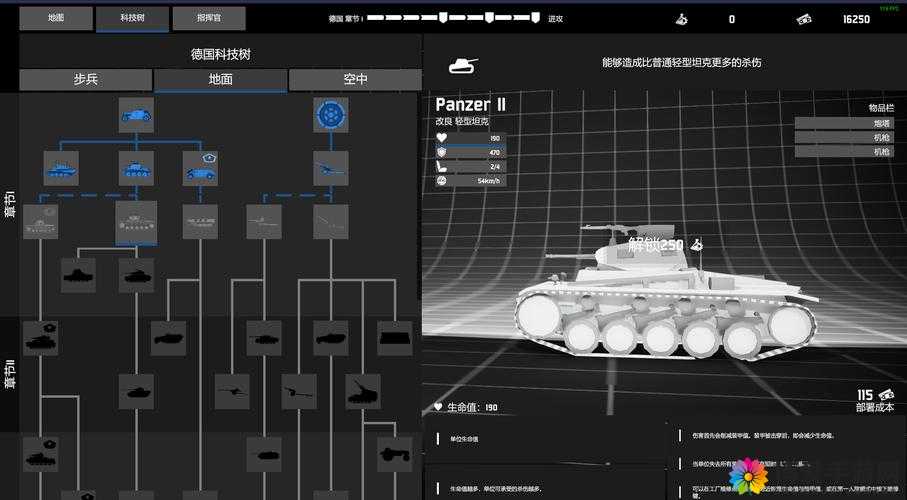Click the 物品栏 inventory heading
This screenshot has width=907, height=500.
881,108
